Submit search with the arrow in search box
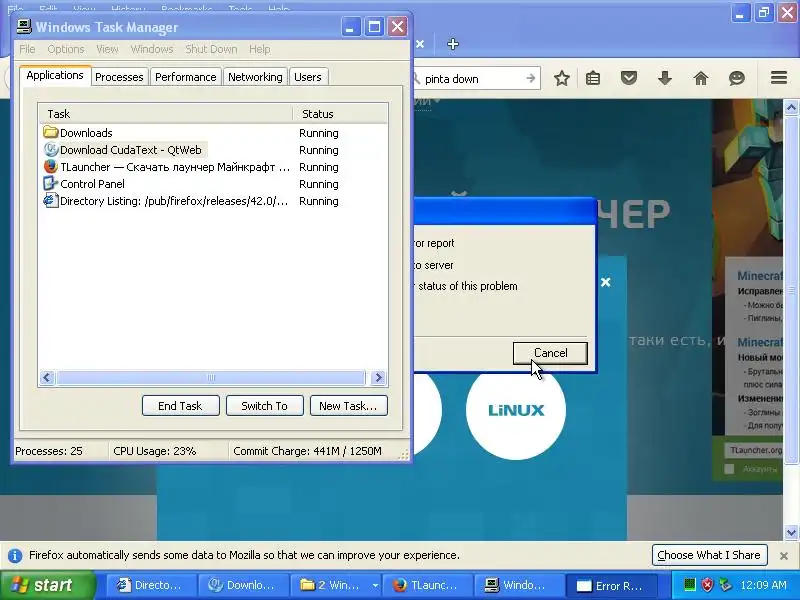 pyautogui.click(x=531, y=78)
